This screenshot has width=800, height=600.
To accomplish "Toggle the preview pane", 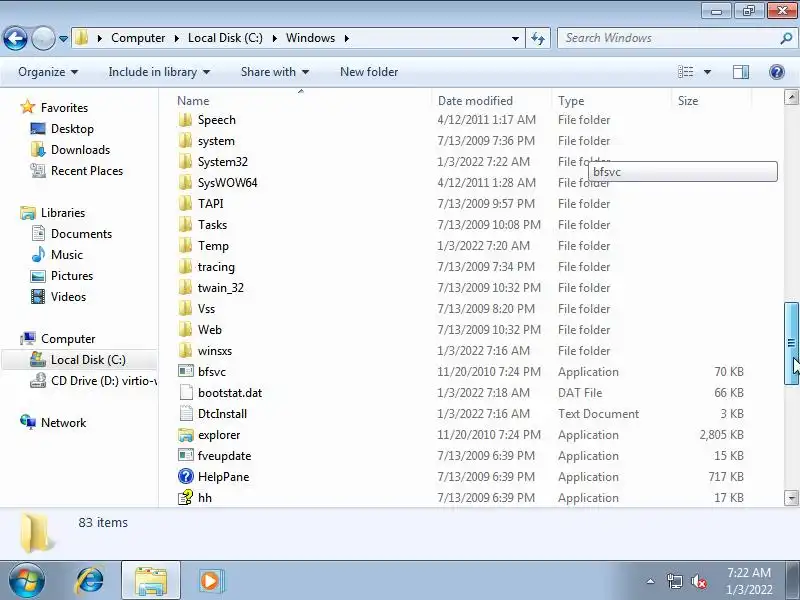I will [x=741, y=72].
